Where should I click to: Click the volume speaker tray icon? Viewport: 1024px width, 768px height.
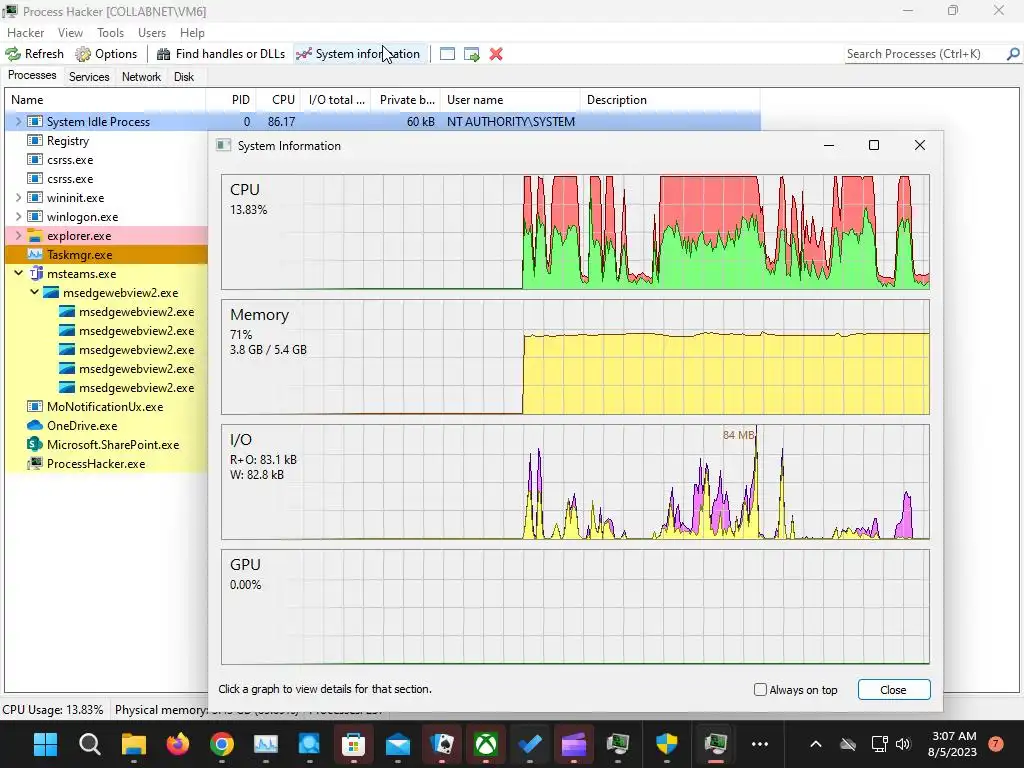click(903, 744)
